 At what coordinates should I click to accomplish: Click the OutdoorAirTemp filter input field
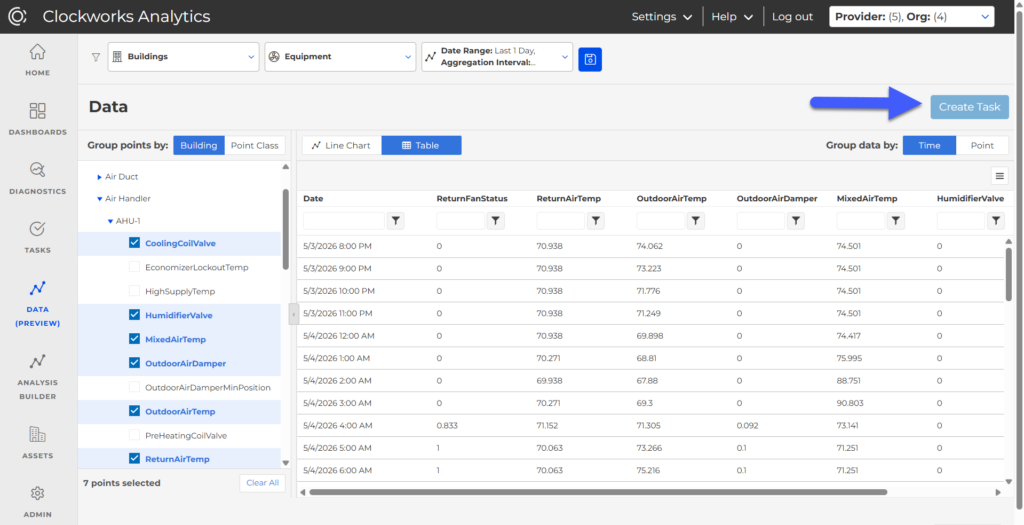point(660,221)
